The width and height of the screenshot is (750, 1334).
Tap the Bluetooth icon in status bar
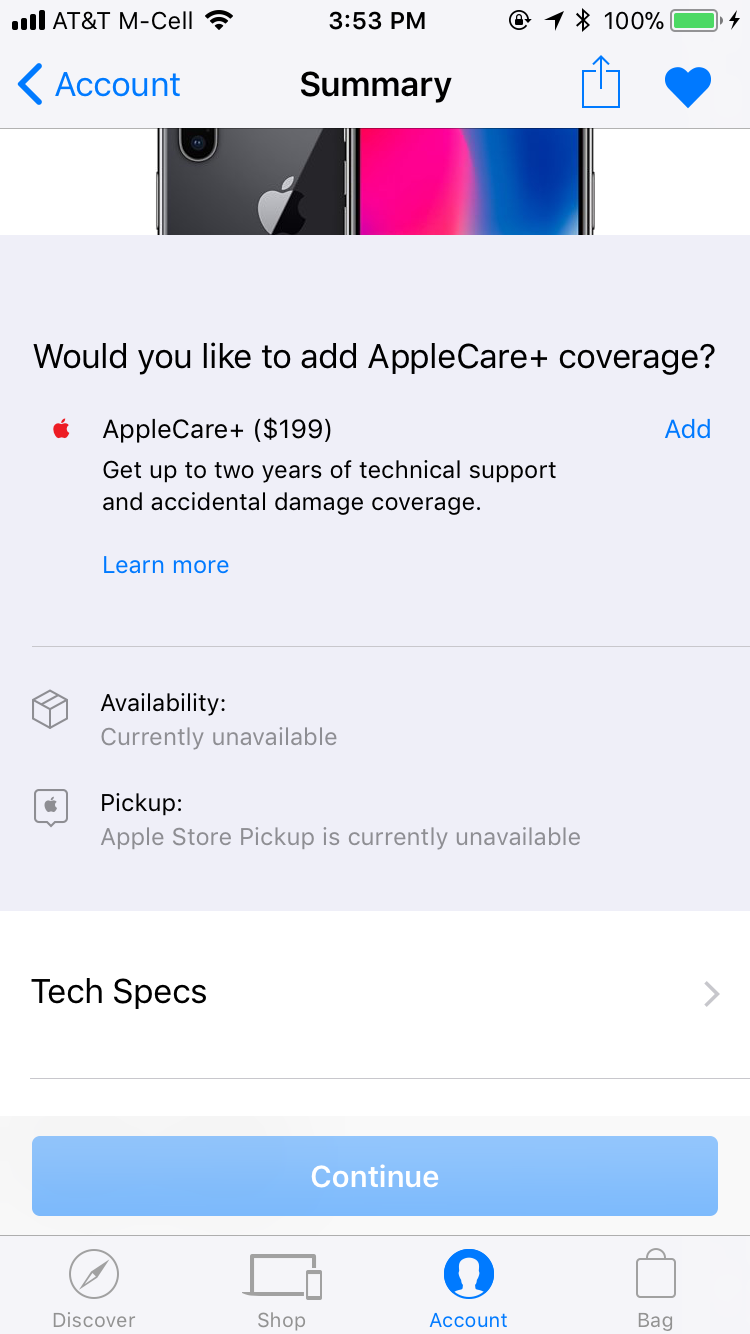[x=585, y=20]
